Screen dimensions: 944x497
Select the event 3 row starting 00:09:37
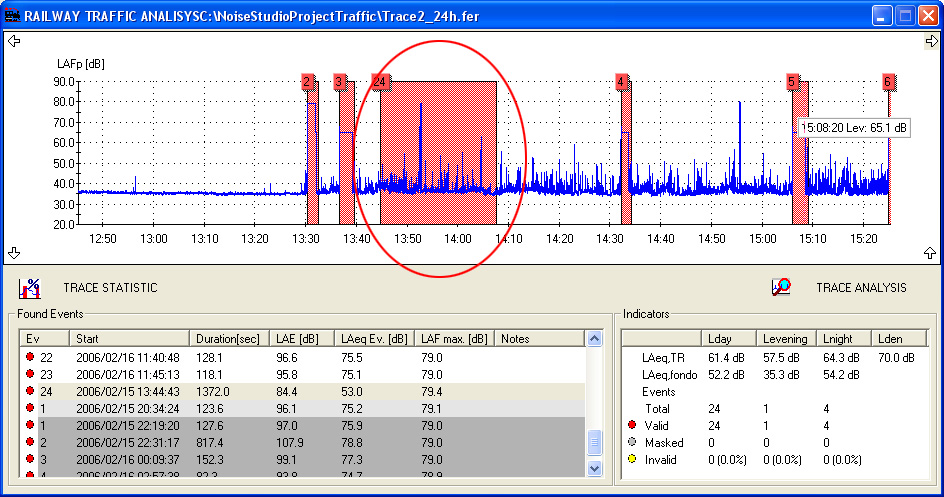[302, 459]
